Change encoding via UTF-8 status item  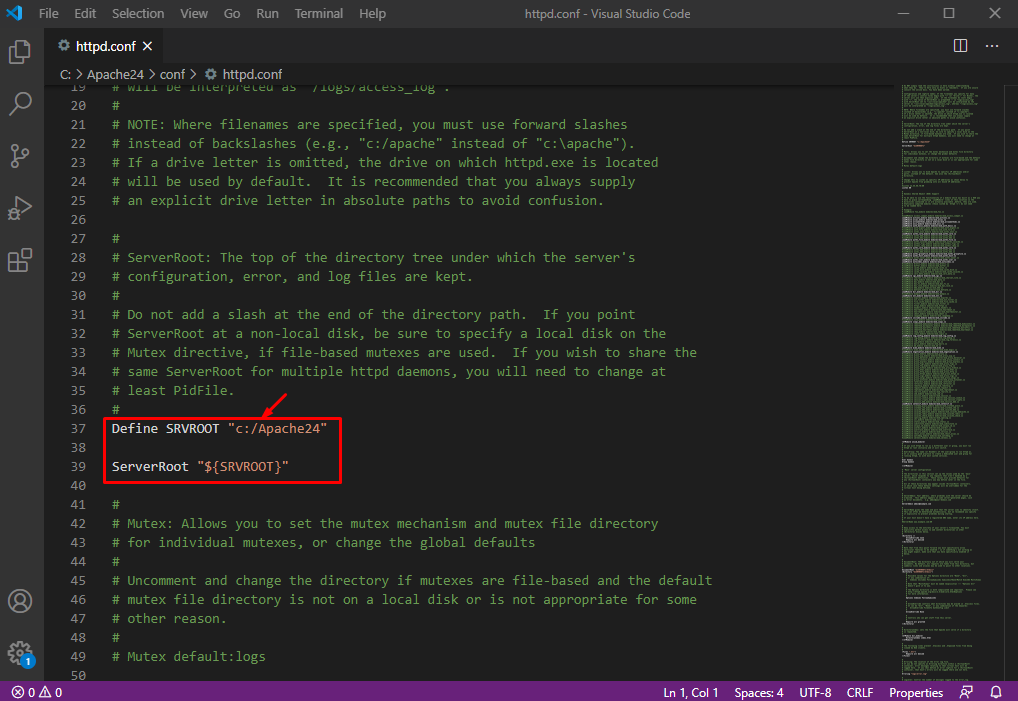815,693
